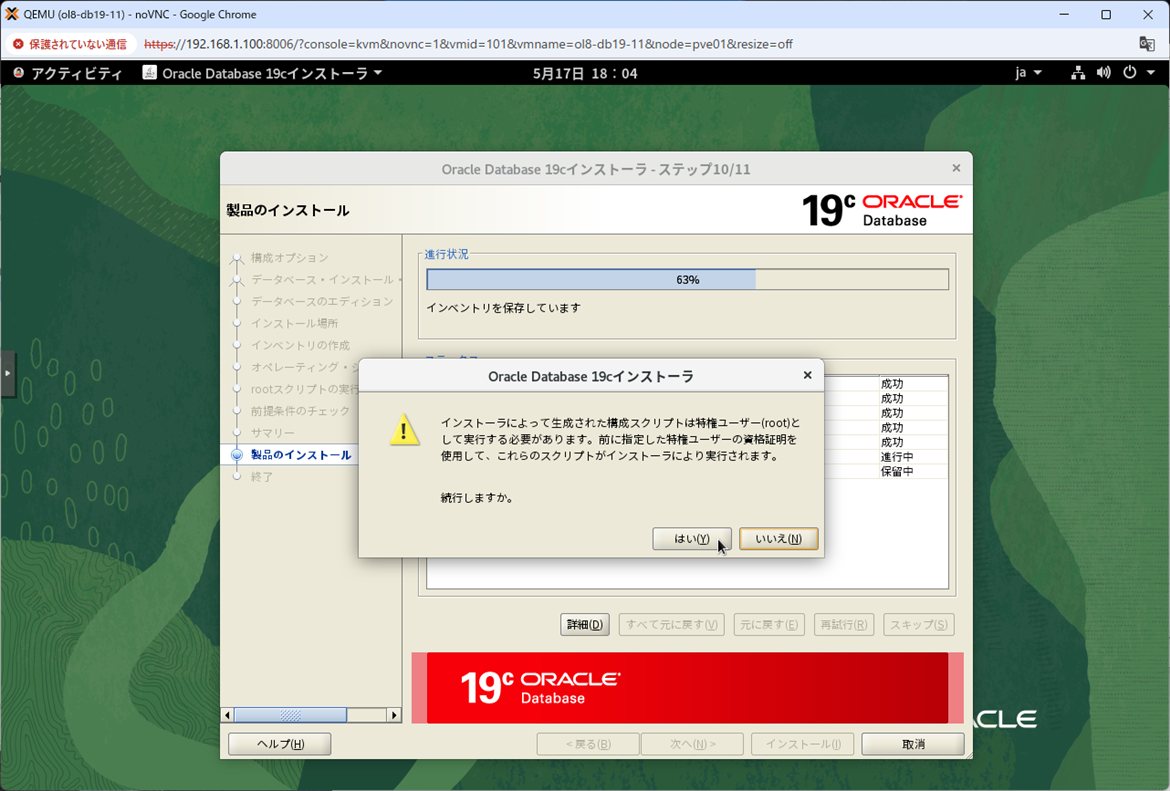Click the activities logo icon
1170x791 pixels.
(19, 72)
